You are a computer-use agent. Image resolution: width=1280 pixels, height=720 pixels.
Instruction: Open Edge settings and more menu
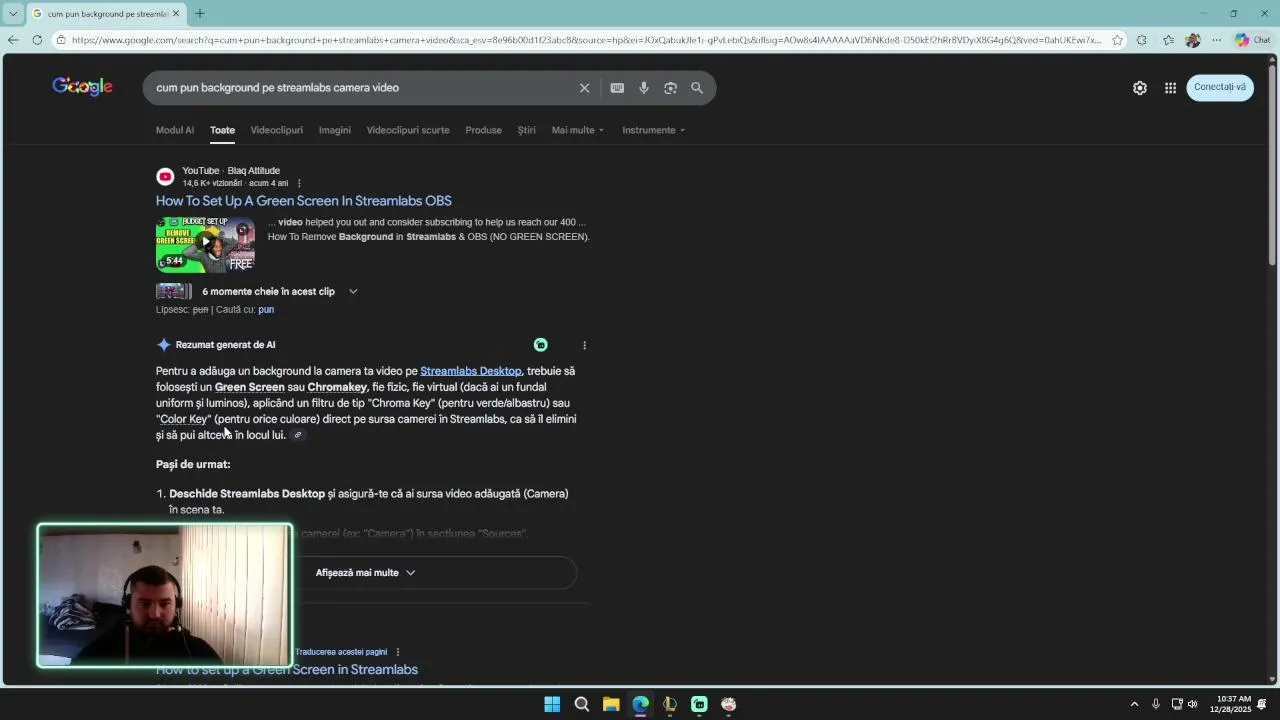coord(1216,40)
